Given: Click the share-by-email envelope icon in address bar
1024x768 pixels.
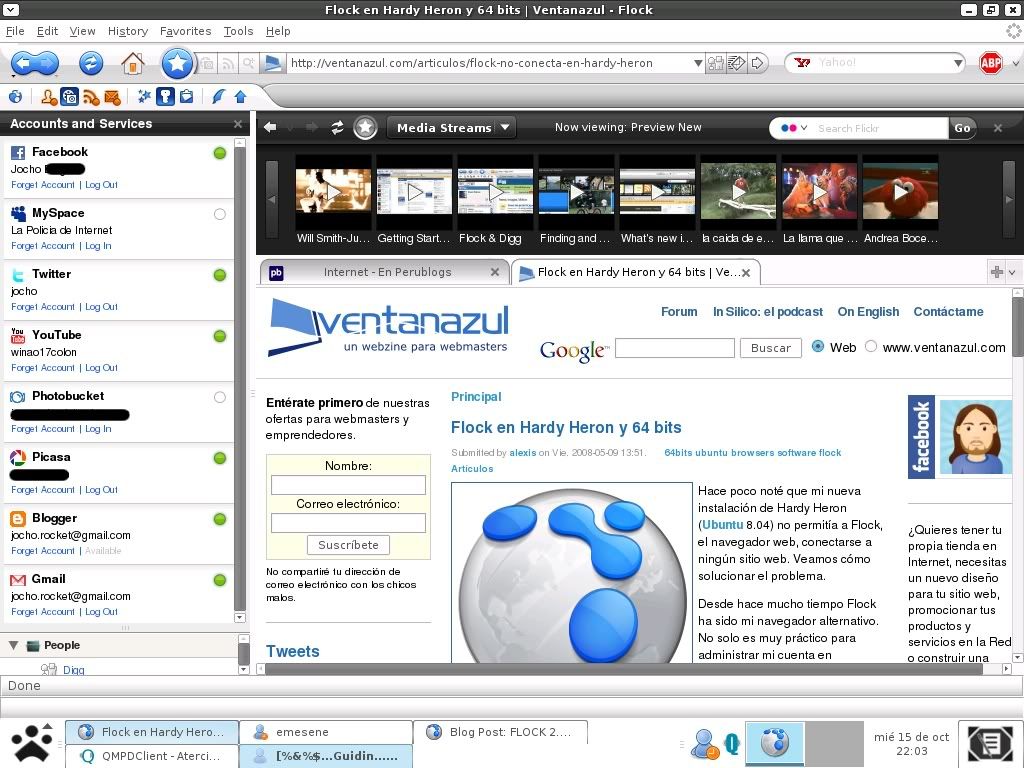Looking at the screenshot, I should 737,63.
